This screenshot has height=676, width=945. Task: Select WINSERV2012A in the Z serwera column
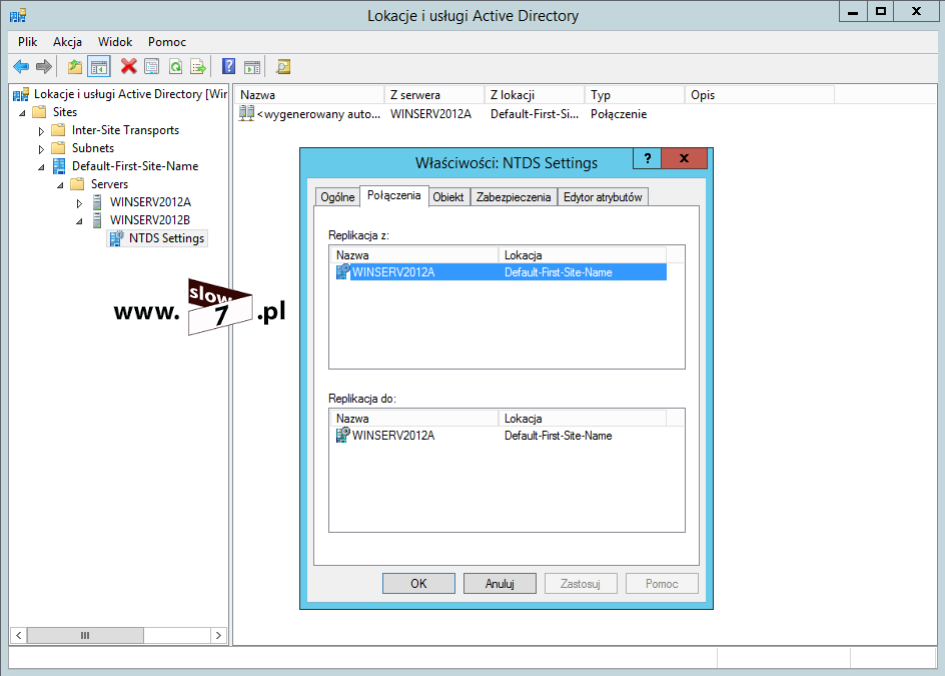[431, 114]
